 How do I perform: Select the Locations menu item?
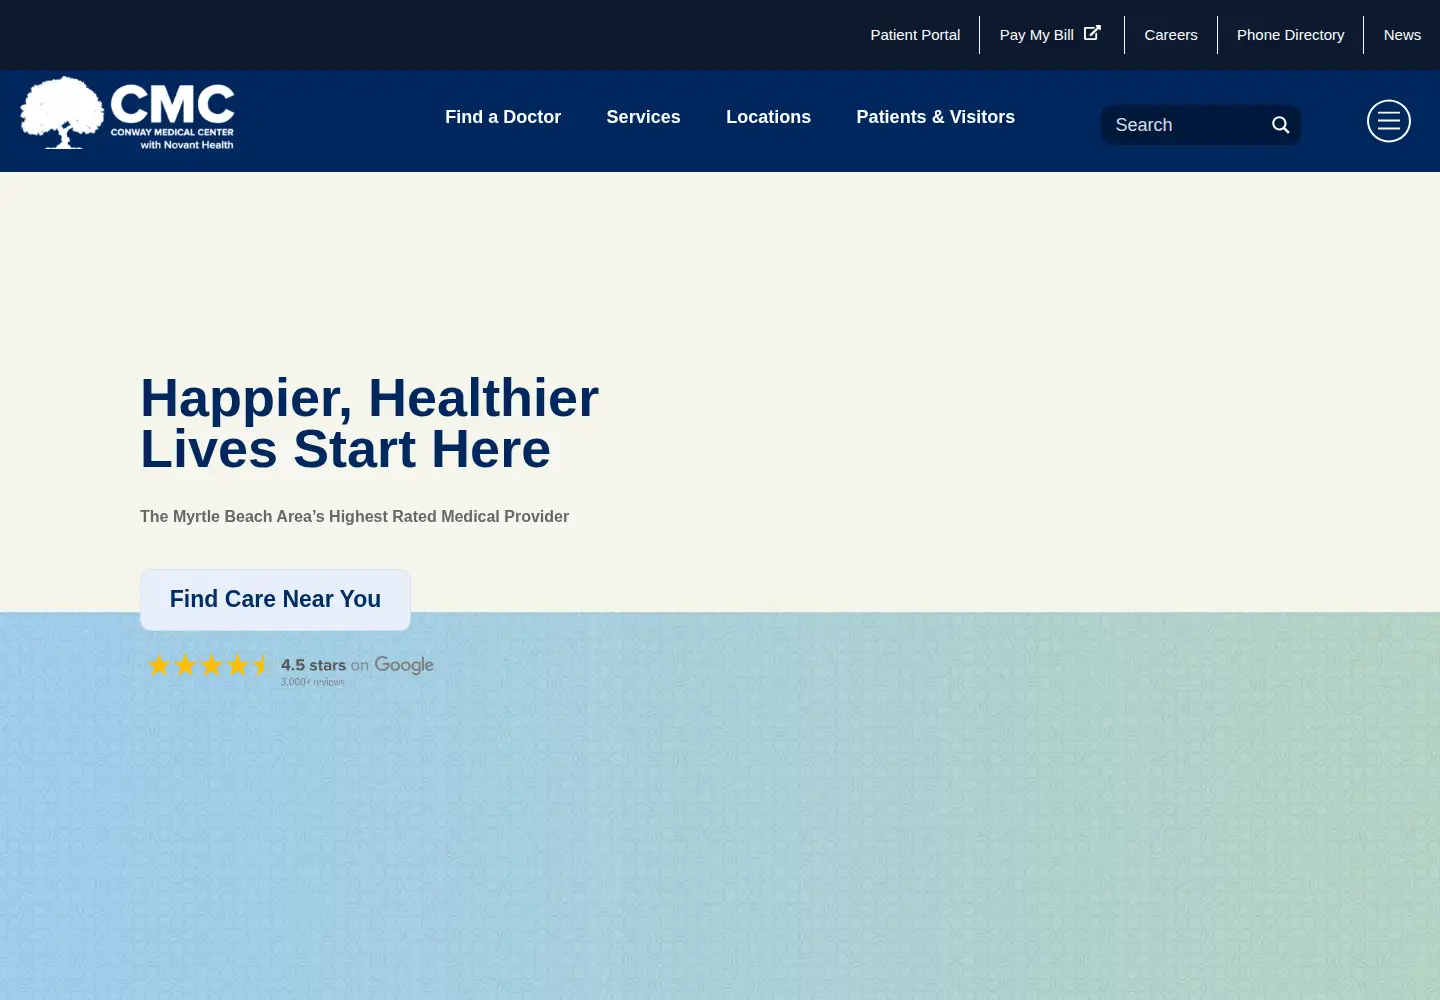768,117
